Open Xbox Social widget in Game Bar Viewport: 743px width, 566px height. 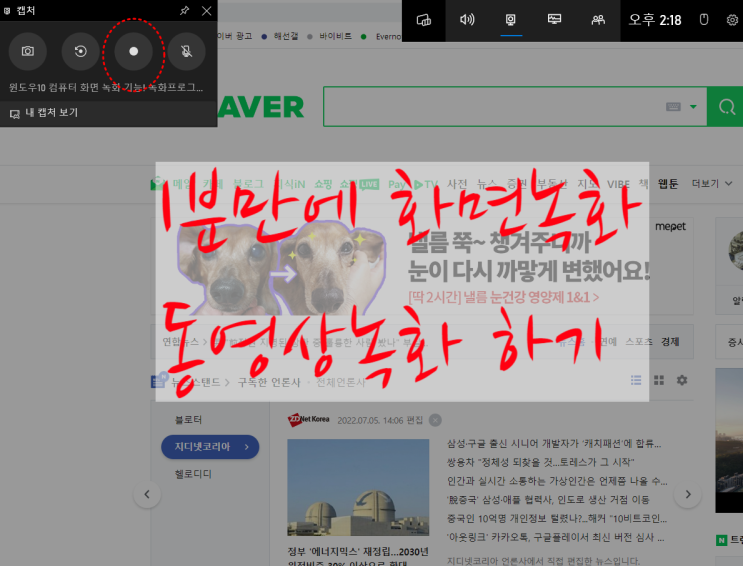[x=598, y=20]
